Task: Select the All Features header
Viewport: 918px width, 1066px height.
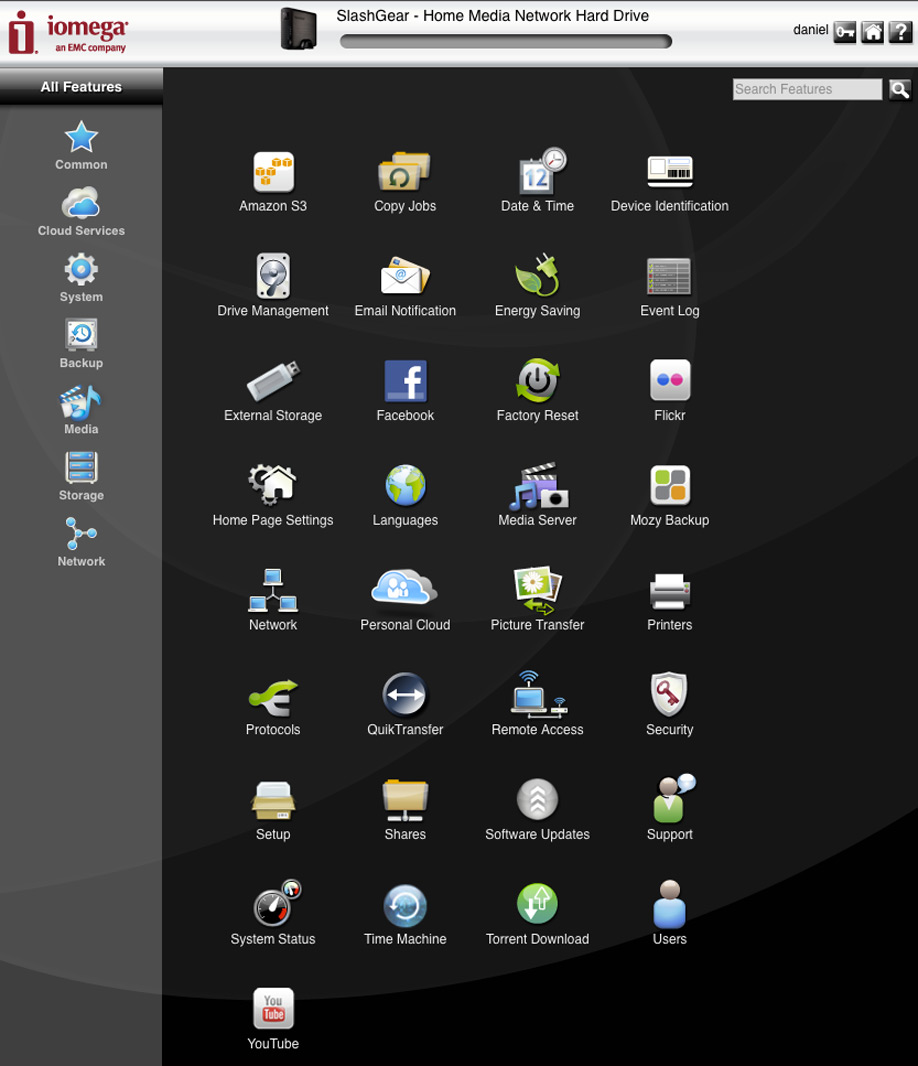Action: point(81,87)
